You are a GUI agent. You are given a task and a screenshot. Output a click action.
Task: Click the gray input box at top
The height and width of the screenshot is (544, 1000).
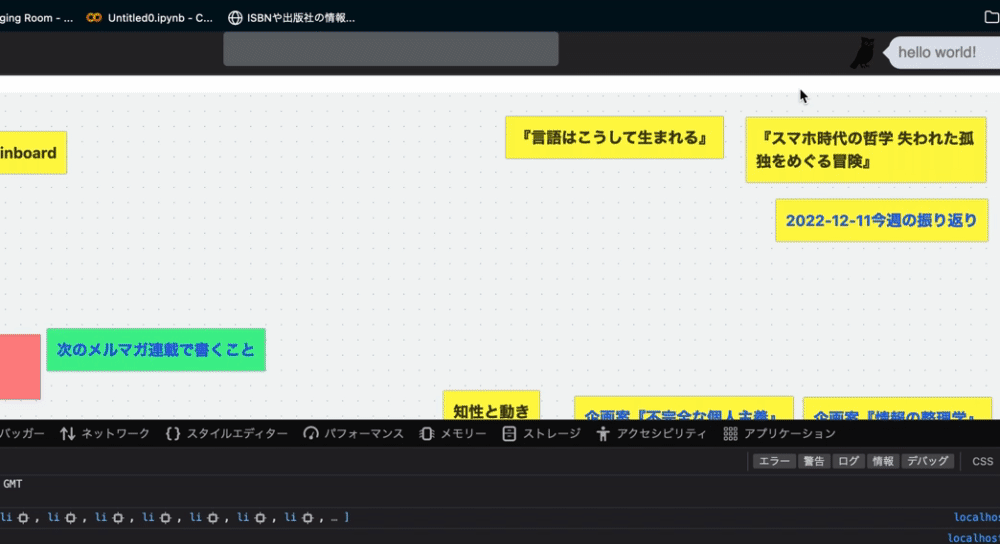tap(391, 49)
